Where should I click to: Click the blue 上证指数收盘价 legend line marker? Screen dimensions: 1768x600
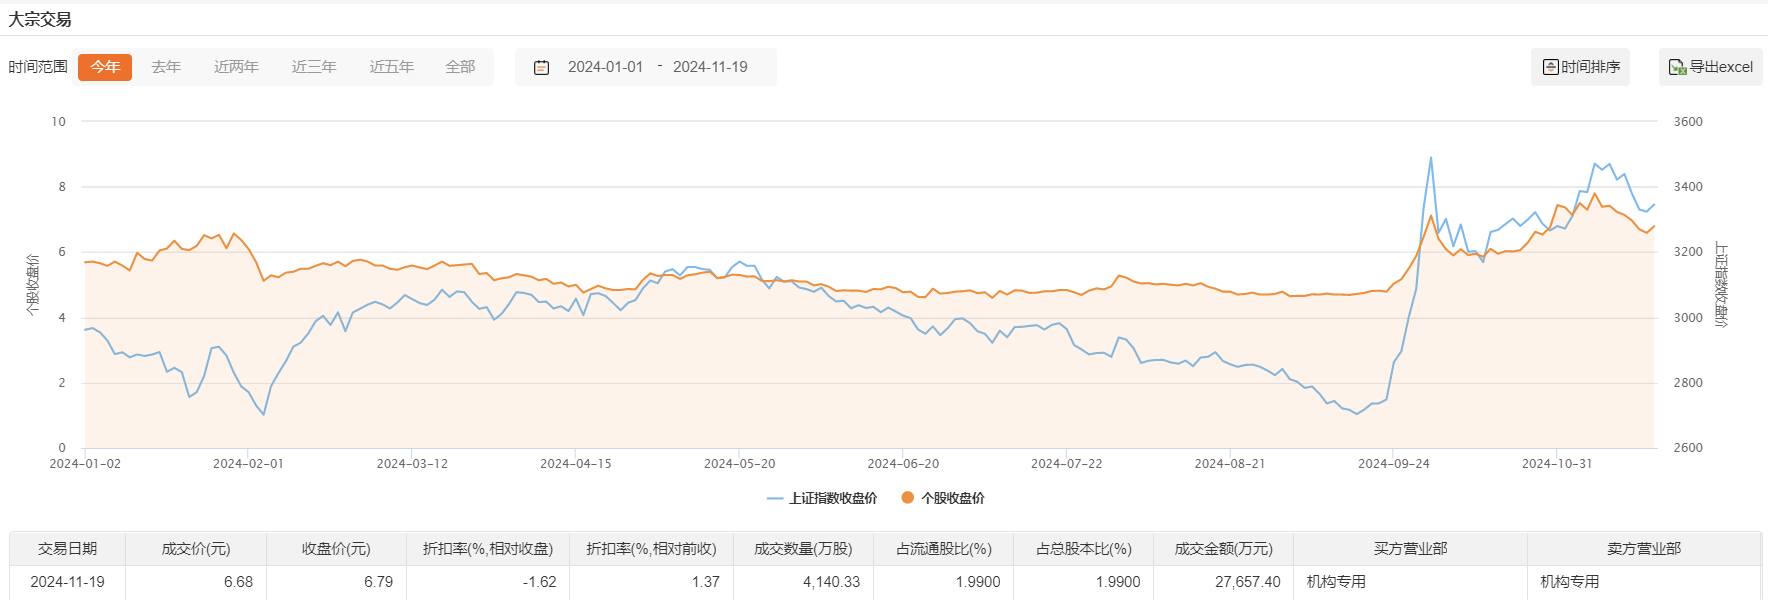775,498
